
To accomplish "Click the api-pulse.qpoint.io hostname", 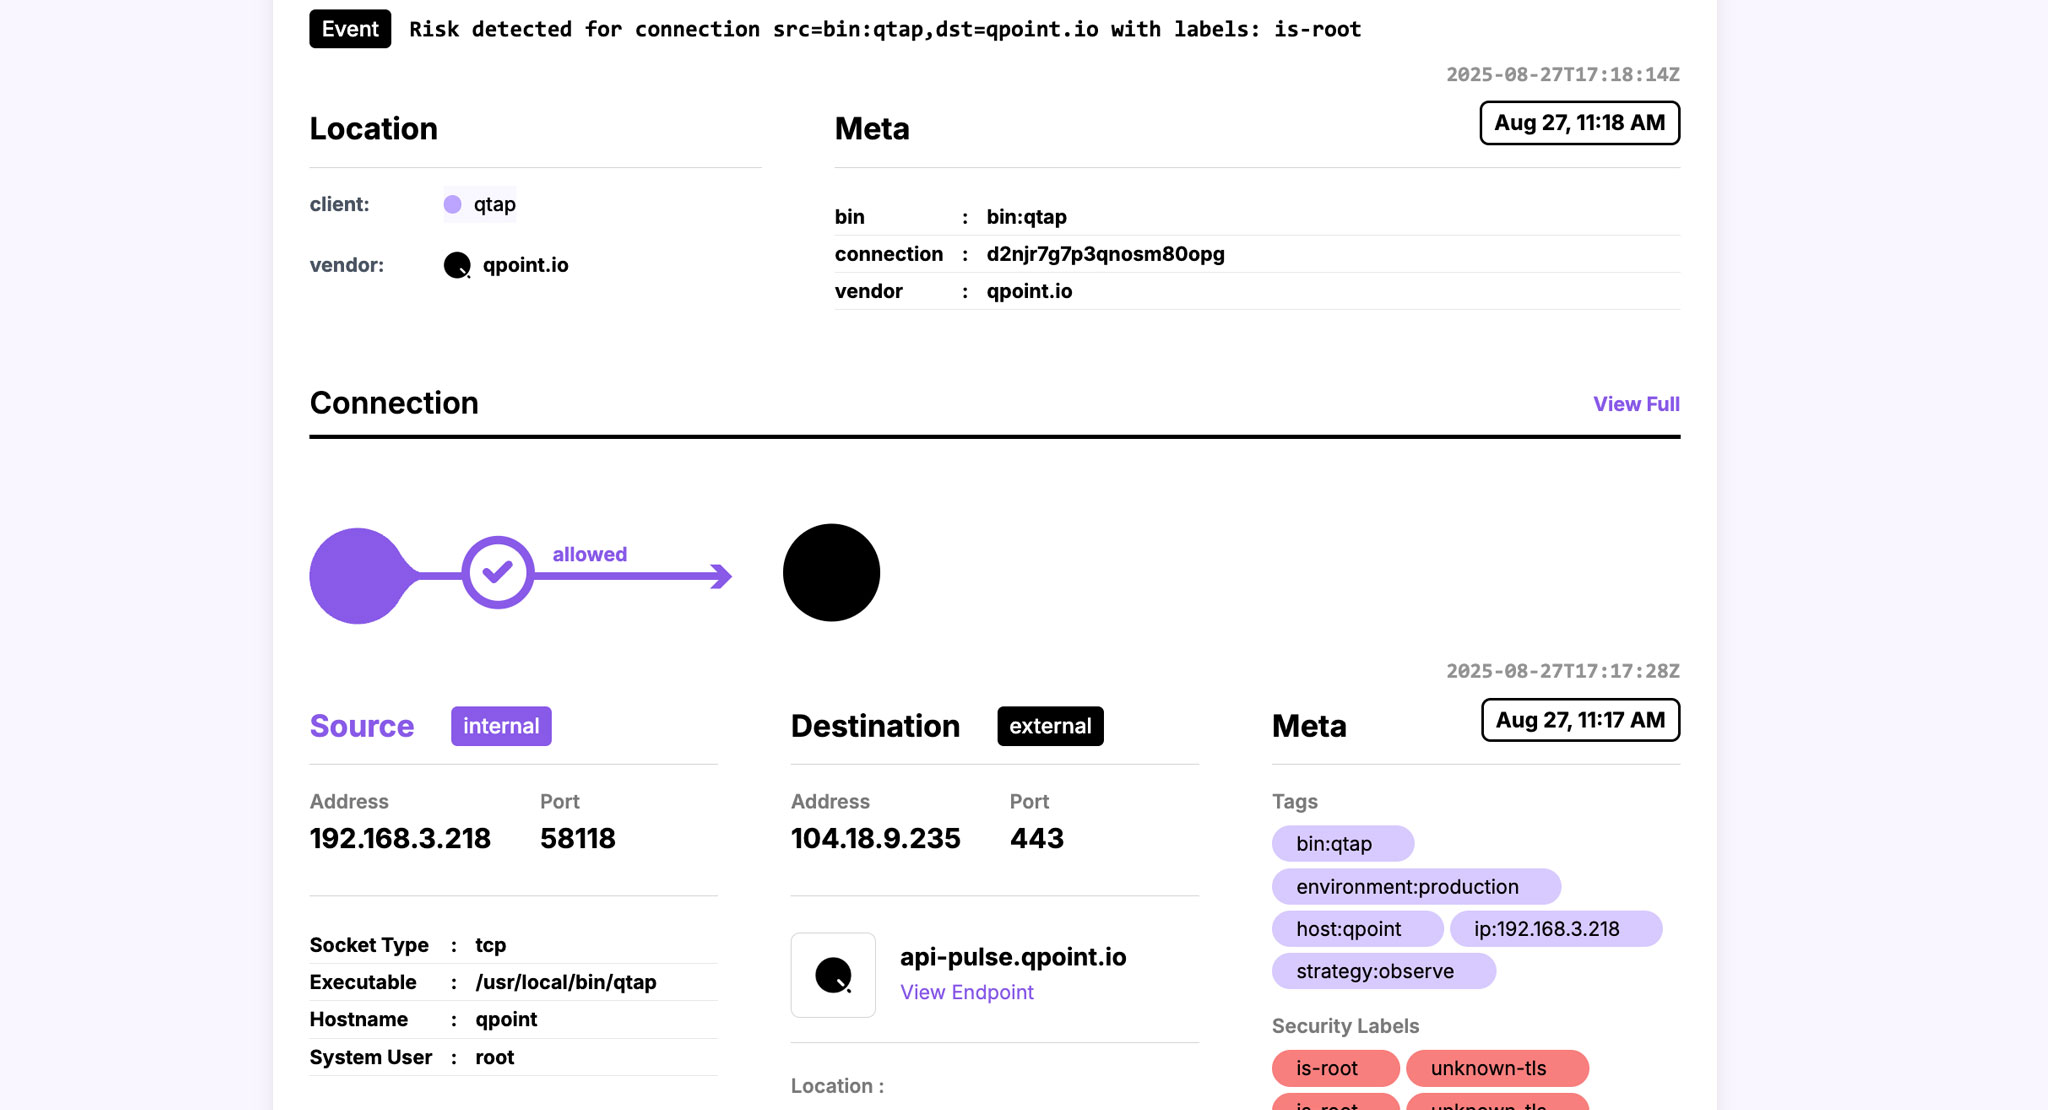I will tap(1013, 957).
